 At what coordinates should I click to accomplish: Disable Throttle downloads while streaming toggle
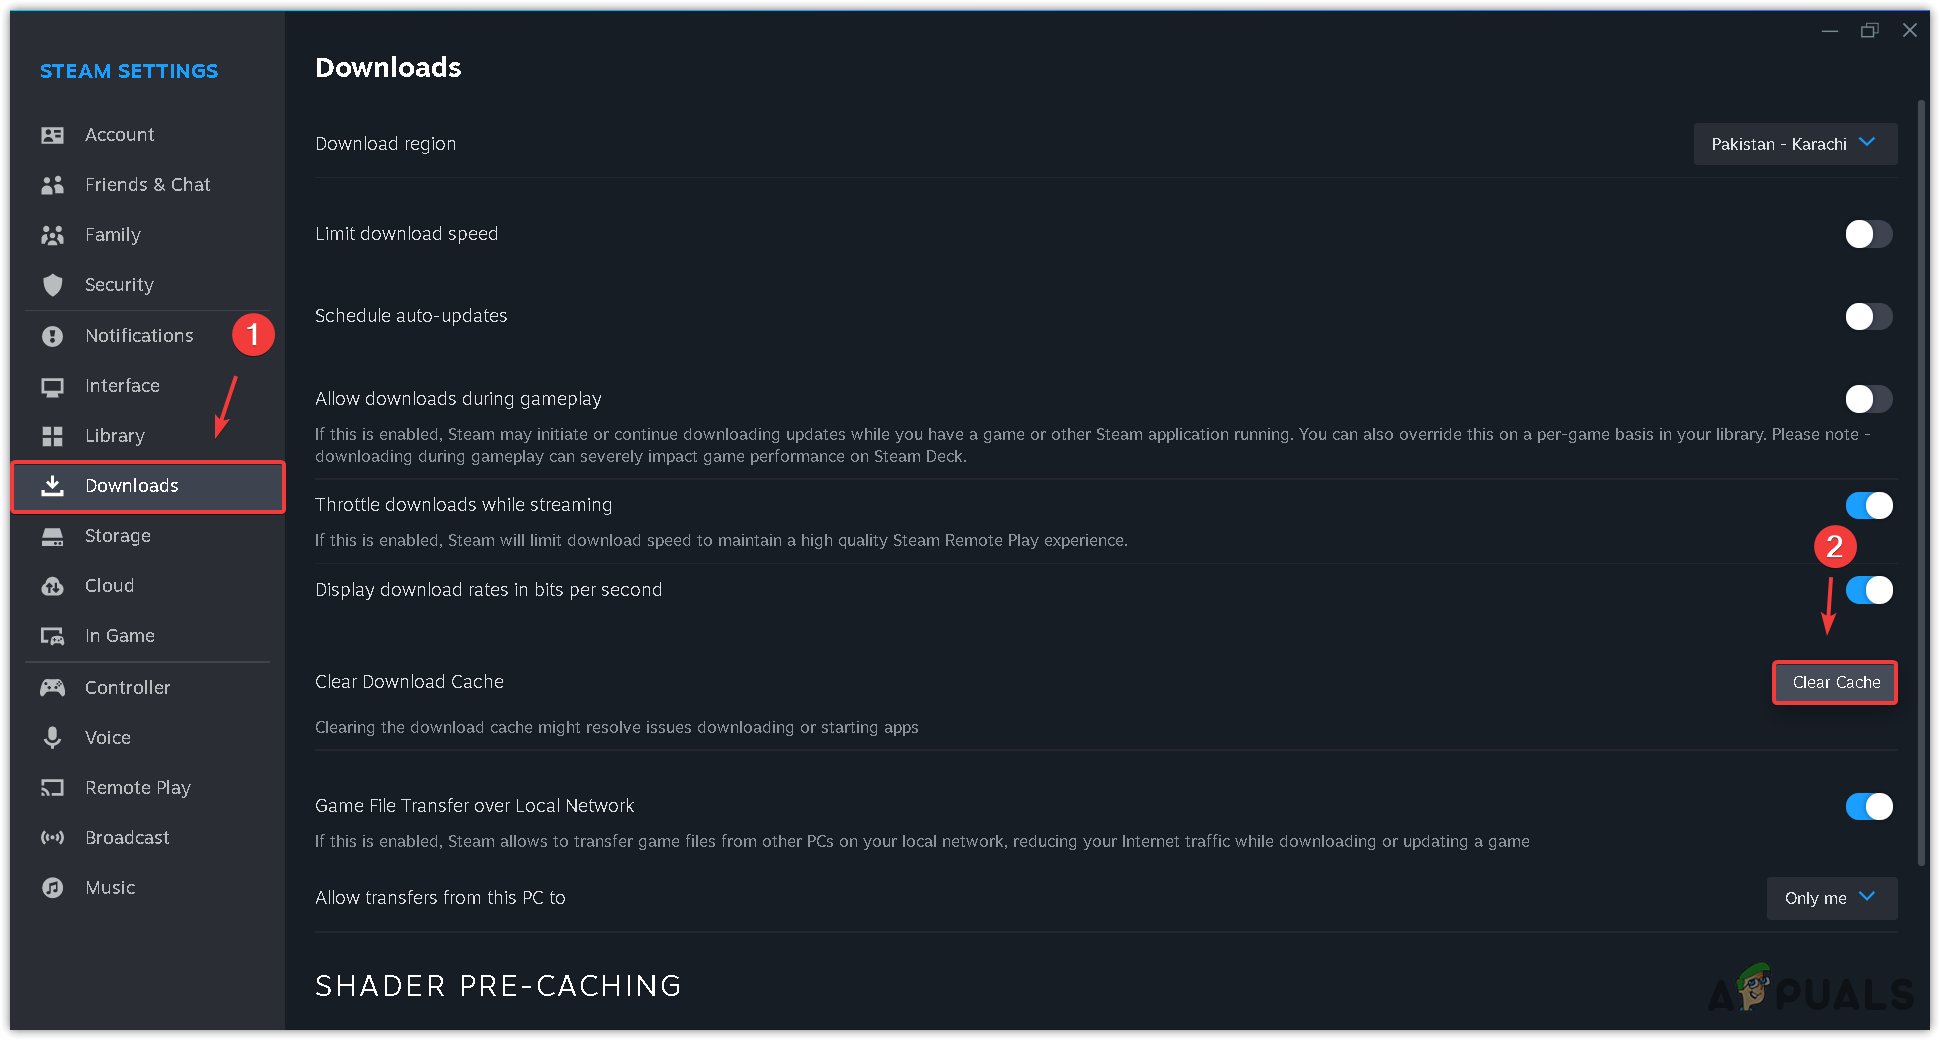pyautogui.click(x=1868, y=505)
